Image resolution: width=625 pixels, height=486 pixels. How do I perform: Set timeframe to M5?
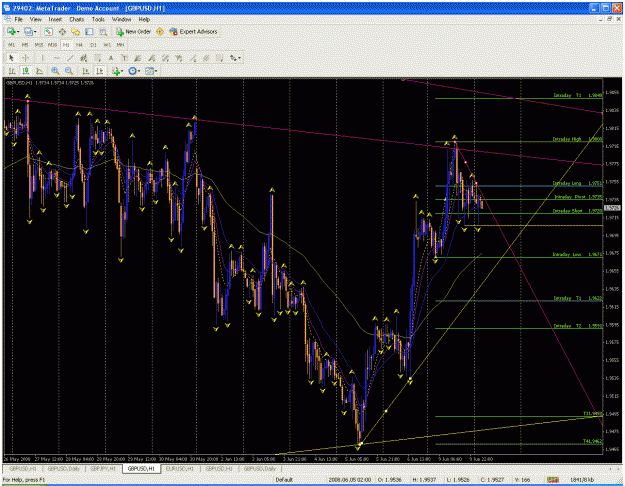[x=25, y=45]
